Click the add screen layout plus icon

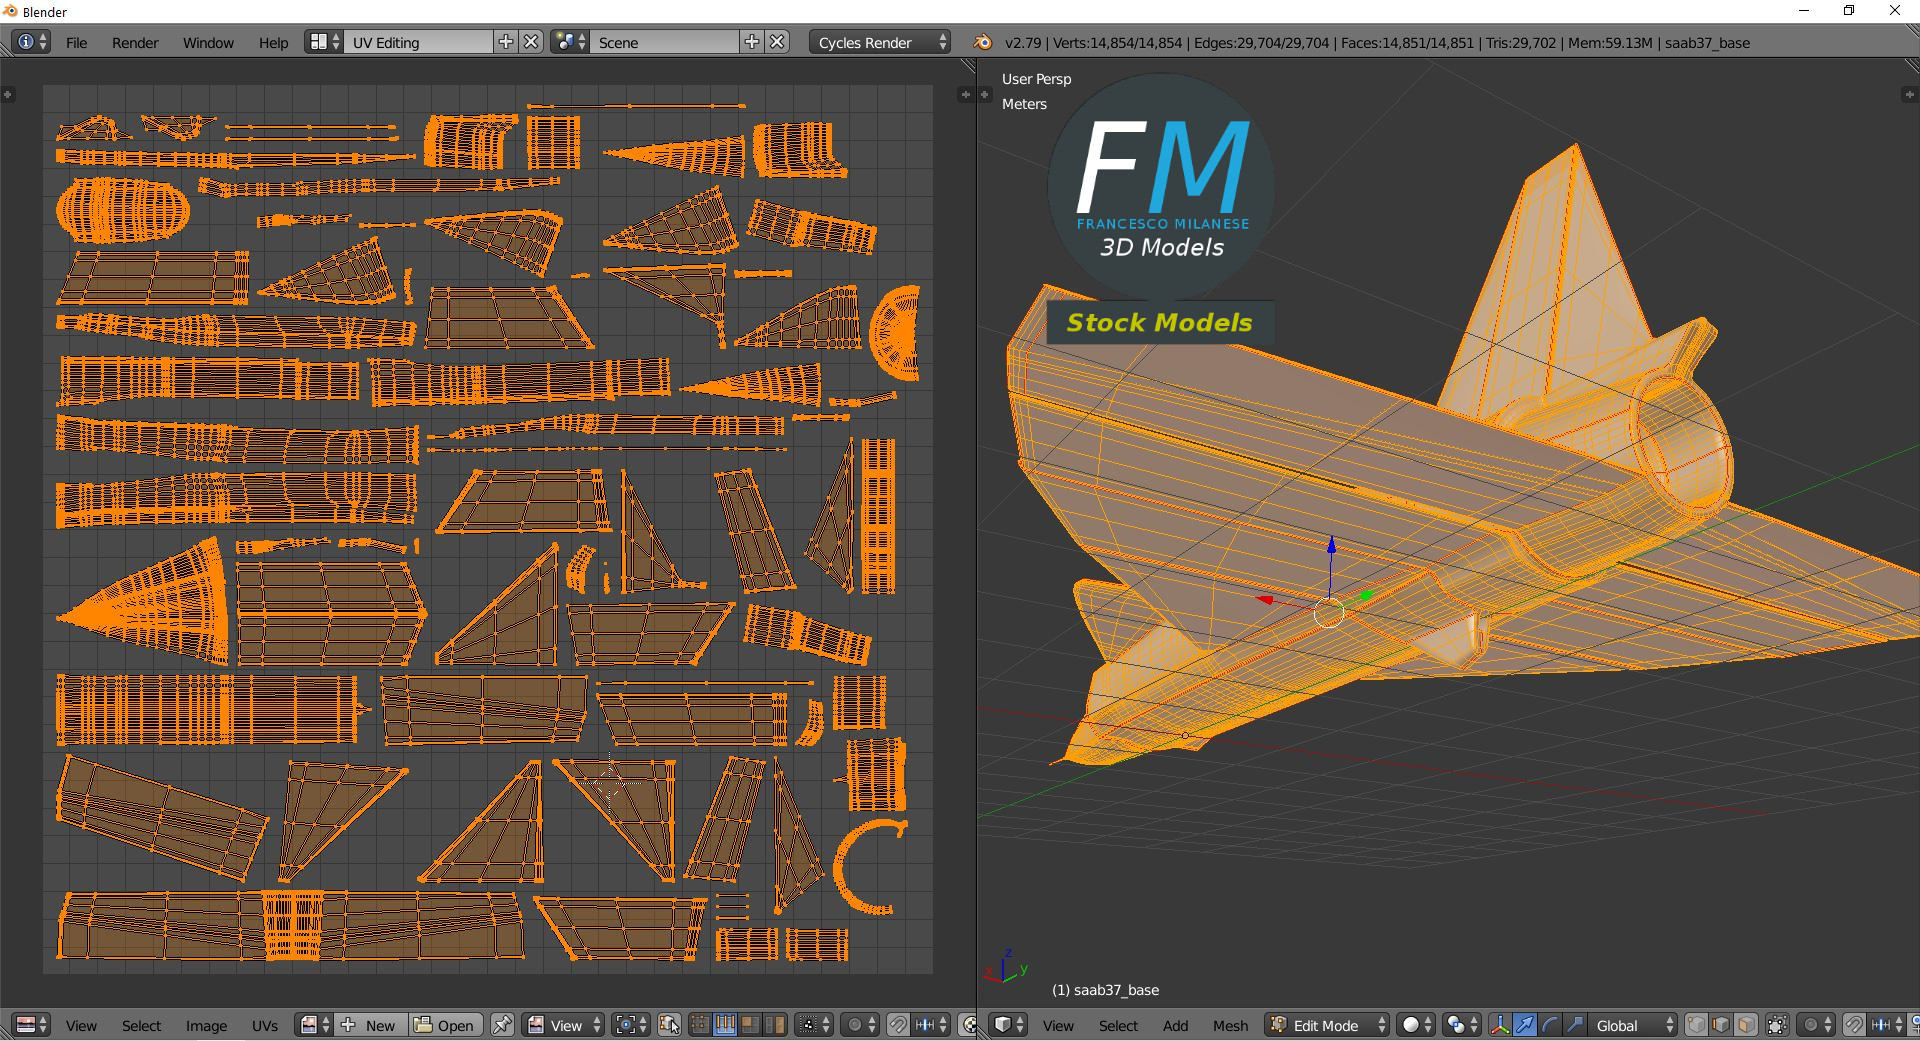point(506,42)
